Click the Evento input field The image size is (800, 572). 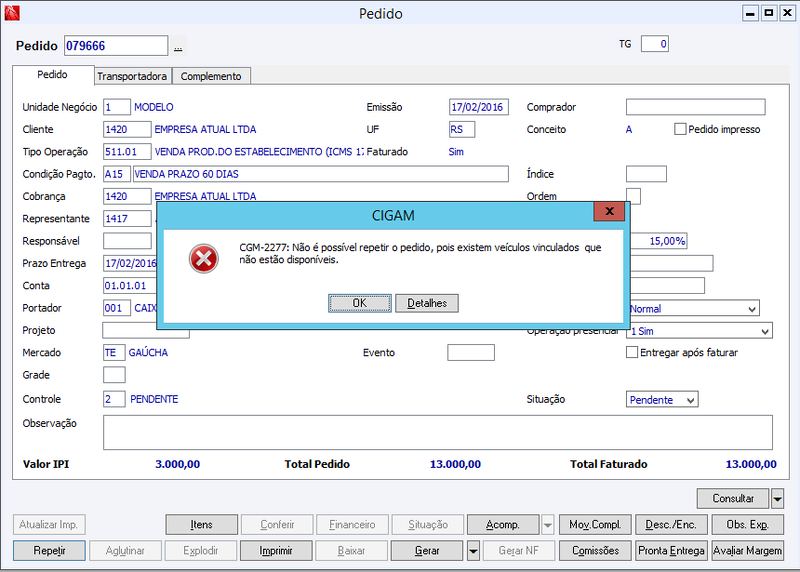(471, 353)
